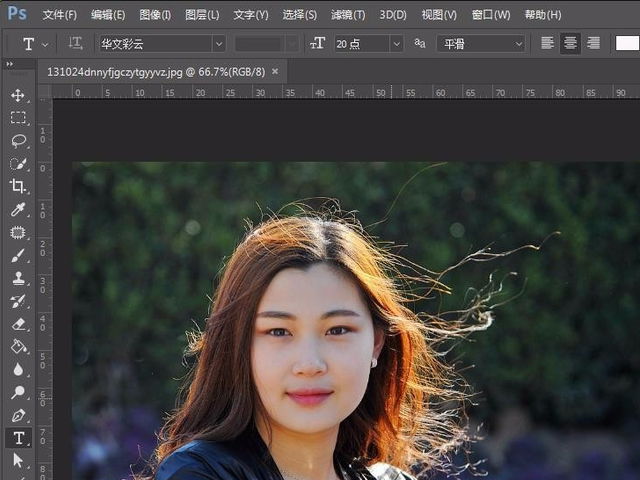This screenshot has height=480, width=640.
Task: Select the Lasso tool
Action: (18, 141)
